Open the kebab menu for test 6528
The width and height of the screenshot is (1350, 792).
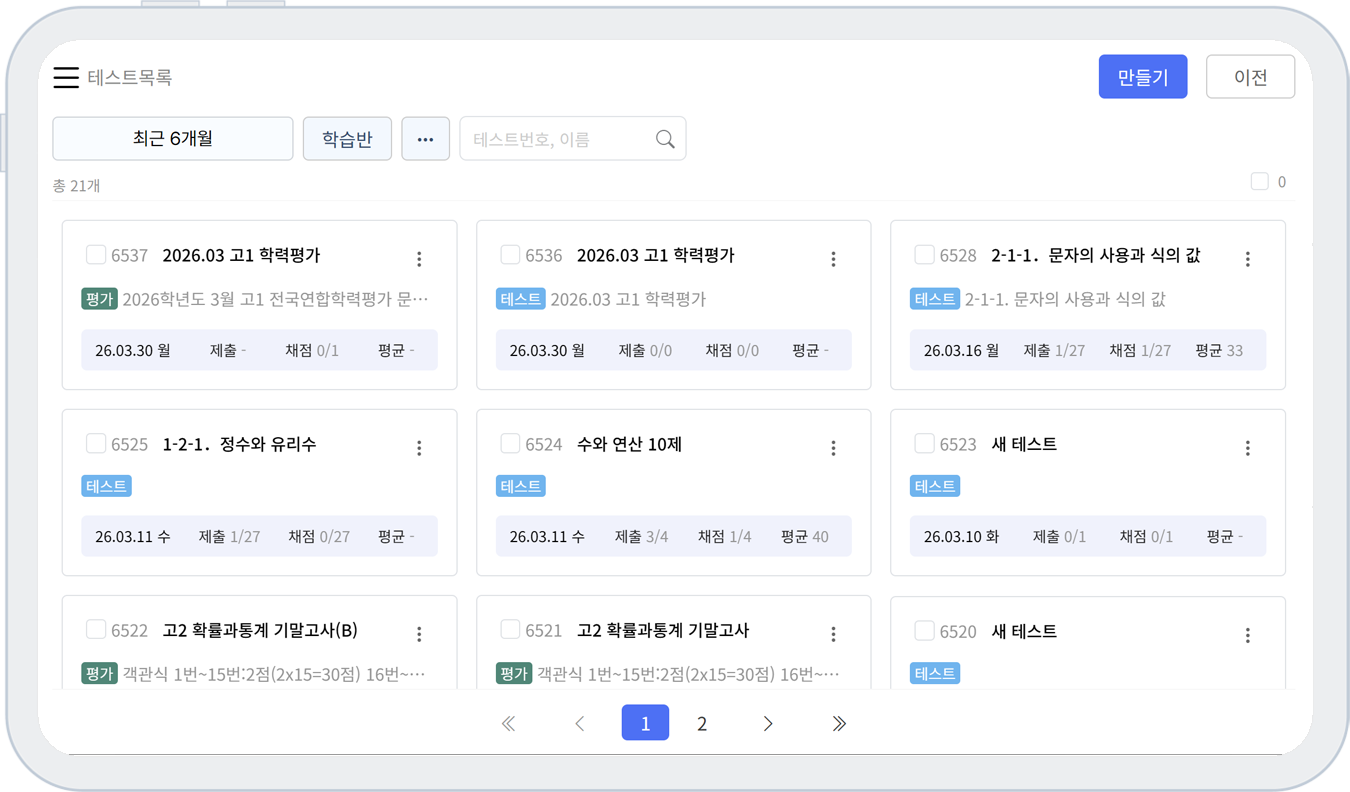tap(1247, 259)
